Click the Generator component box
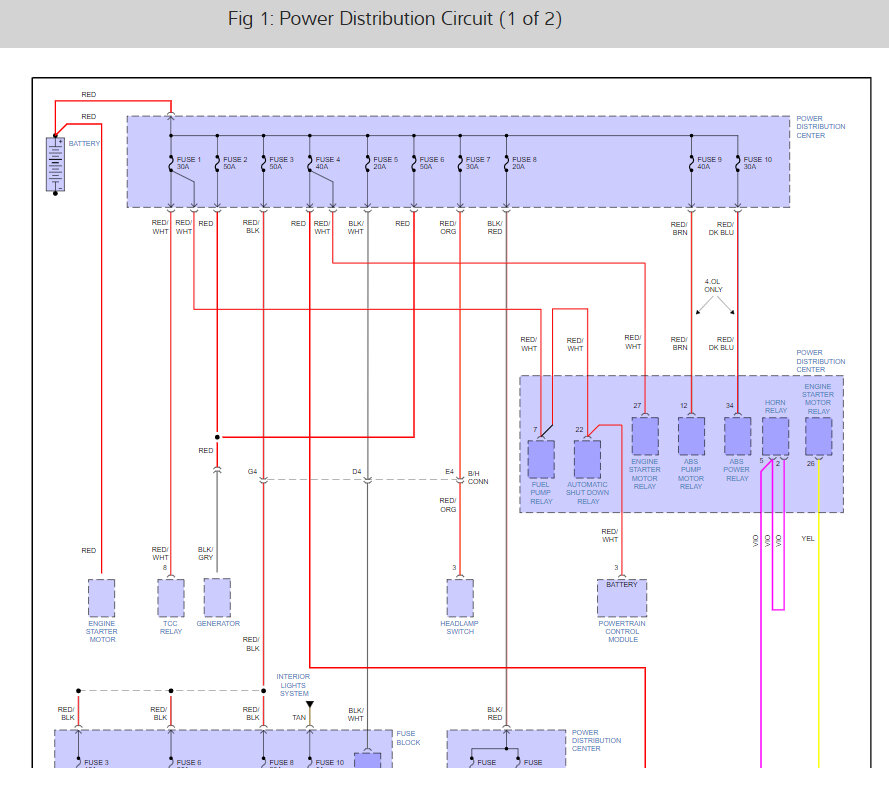 pyautogui.click(x=217, y=598)
